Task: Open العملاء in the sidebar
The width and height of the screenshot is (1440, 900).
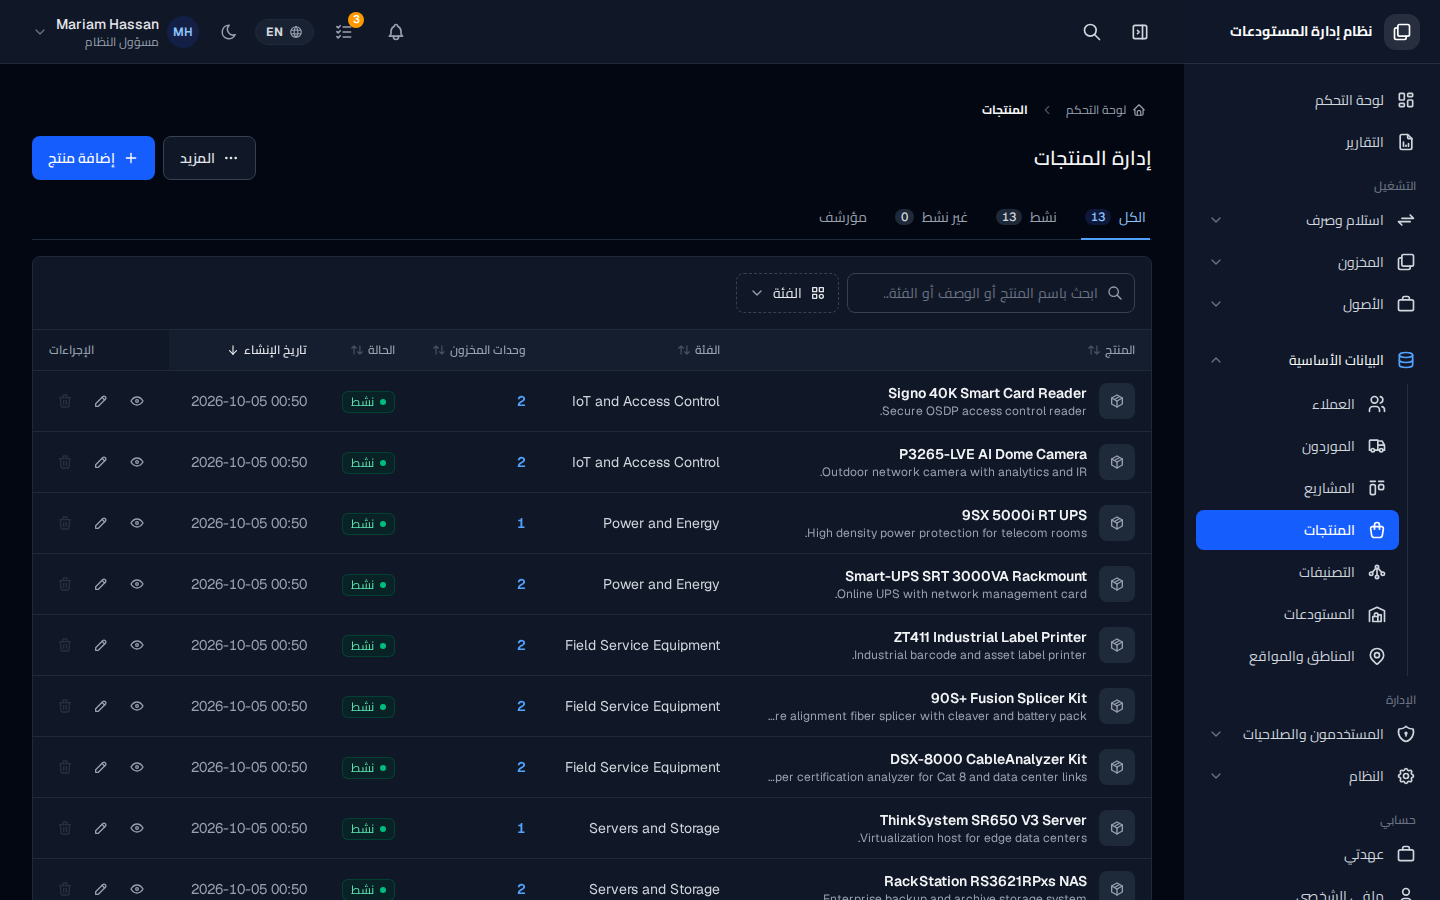Action: coord(1297,404)
